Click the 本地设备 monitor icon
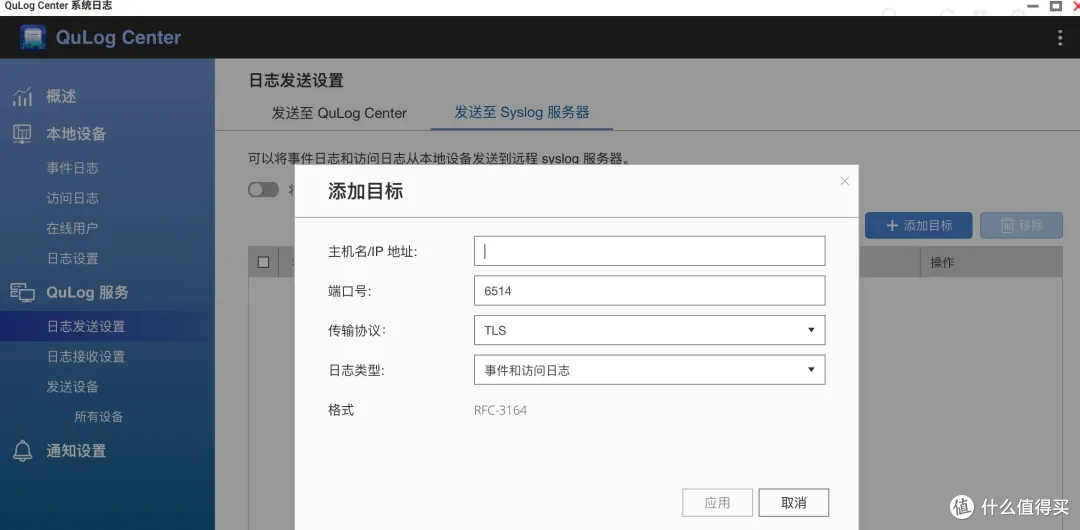The image size is (1080, 530). pos(22,134)
